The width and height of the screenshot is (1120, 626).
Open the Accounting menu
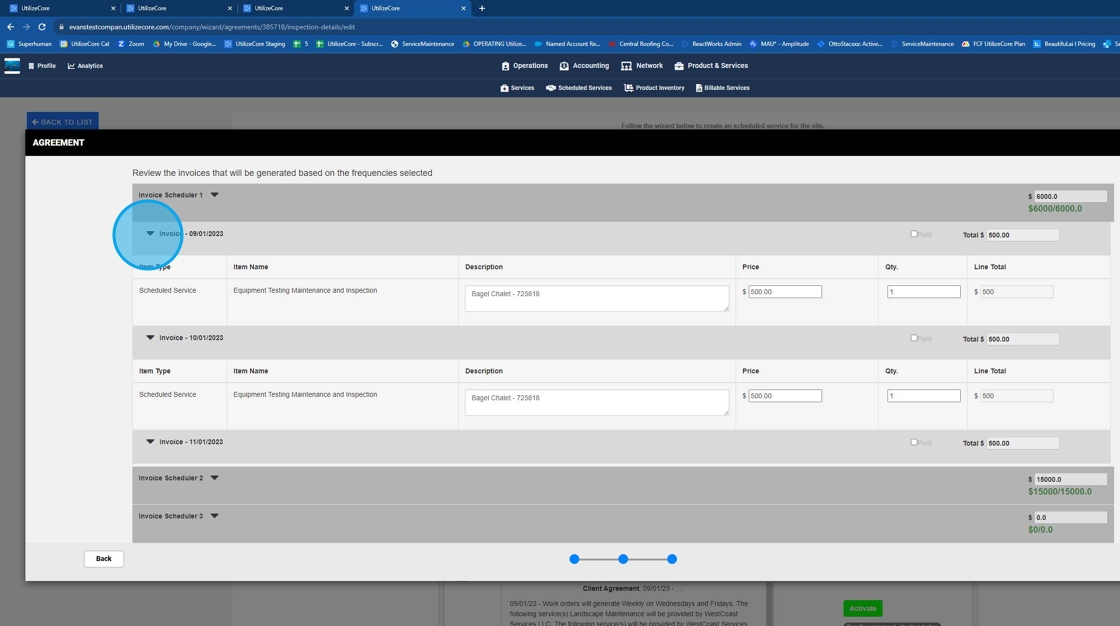(x=584, y=66)
